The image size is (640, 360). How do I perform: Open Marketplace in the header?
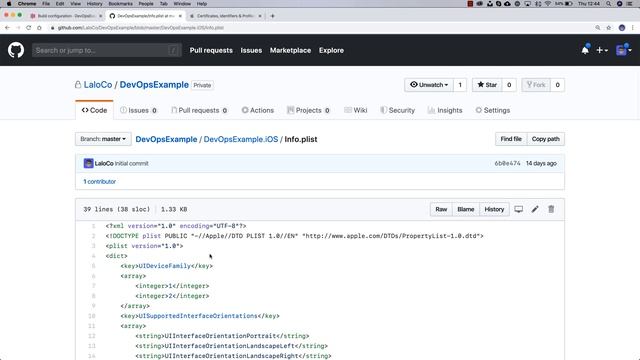(290, 50)
